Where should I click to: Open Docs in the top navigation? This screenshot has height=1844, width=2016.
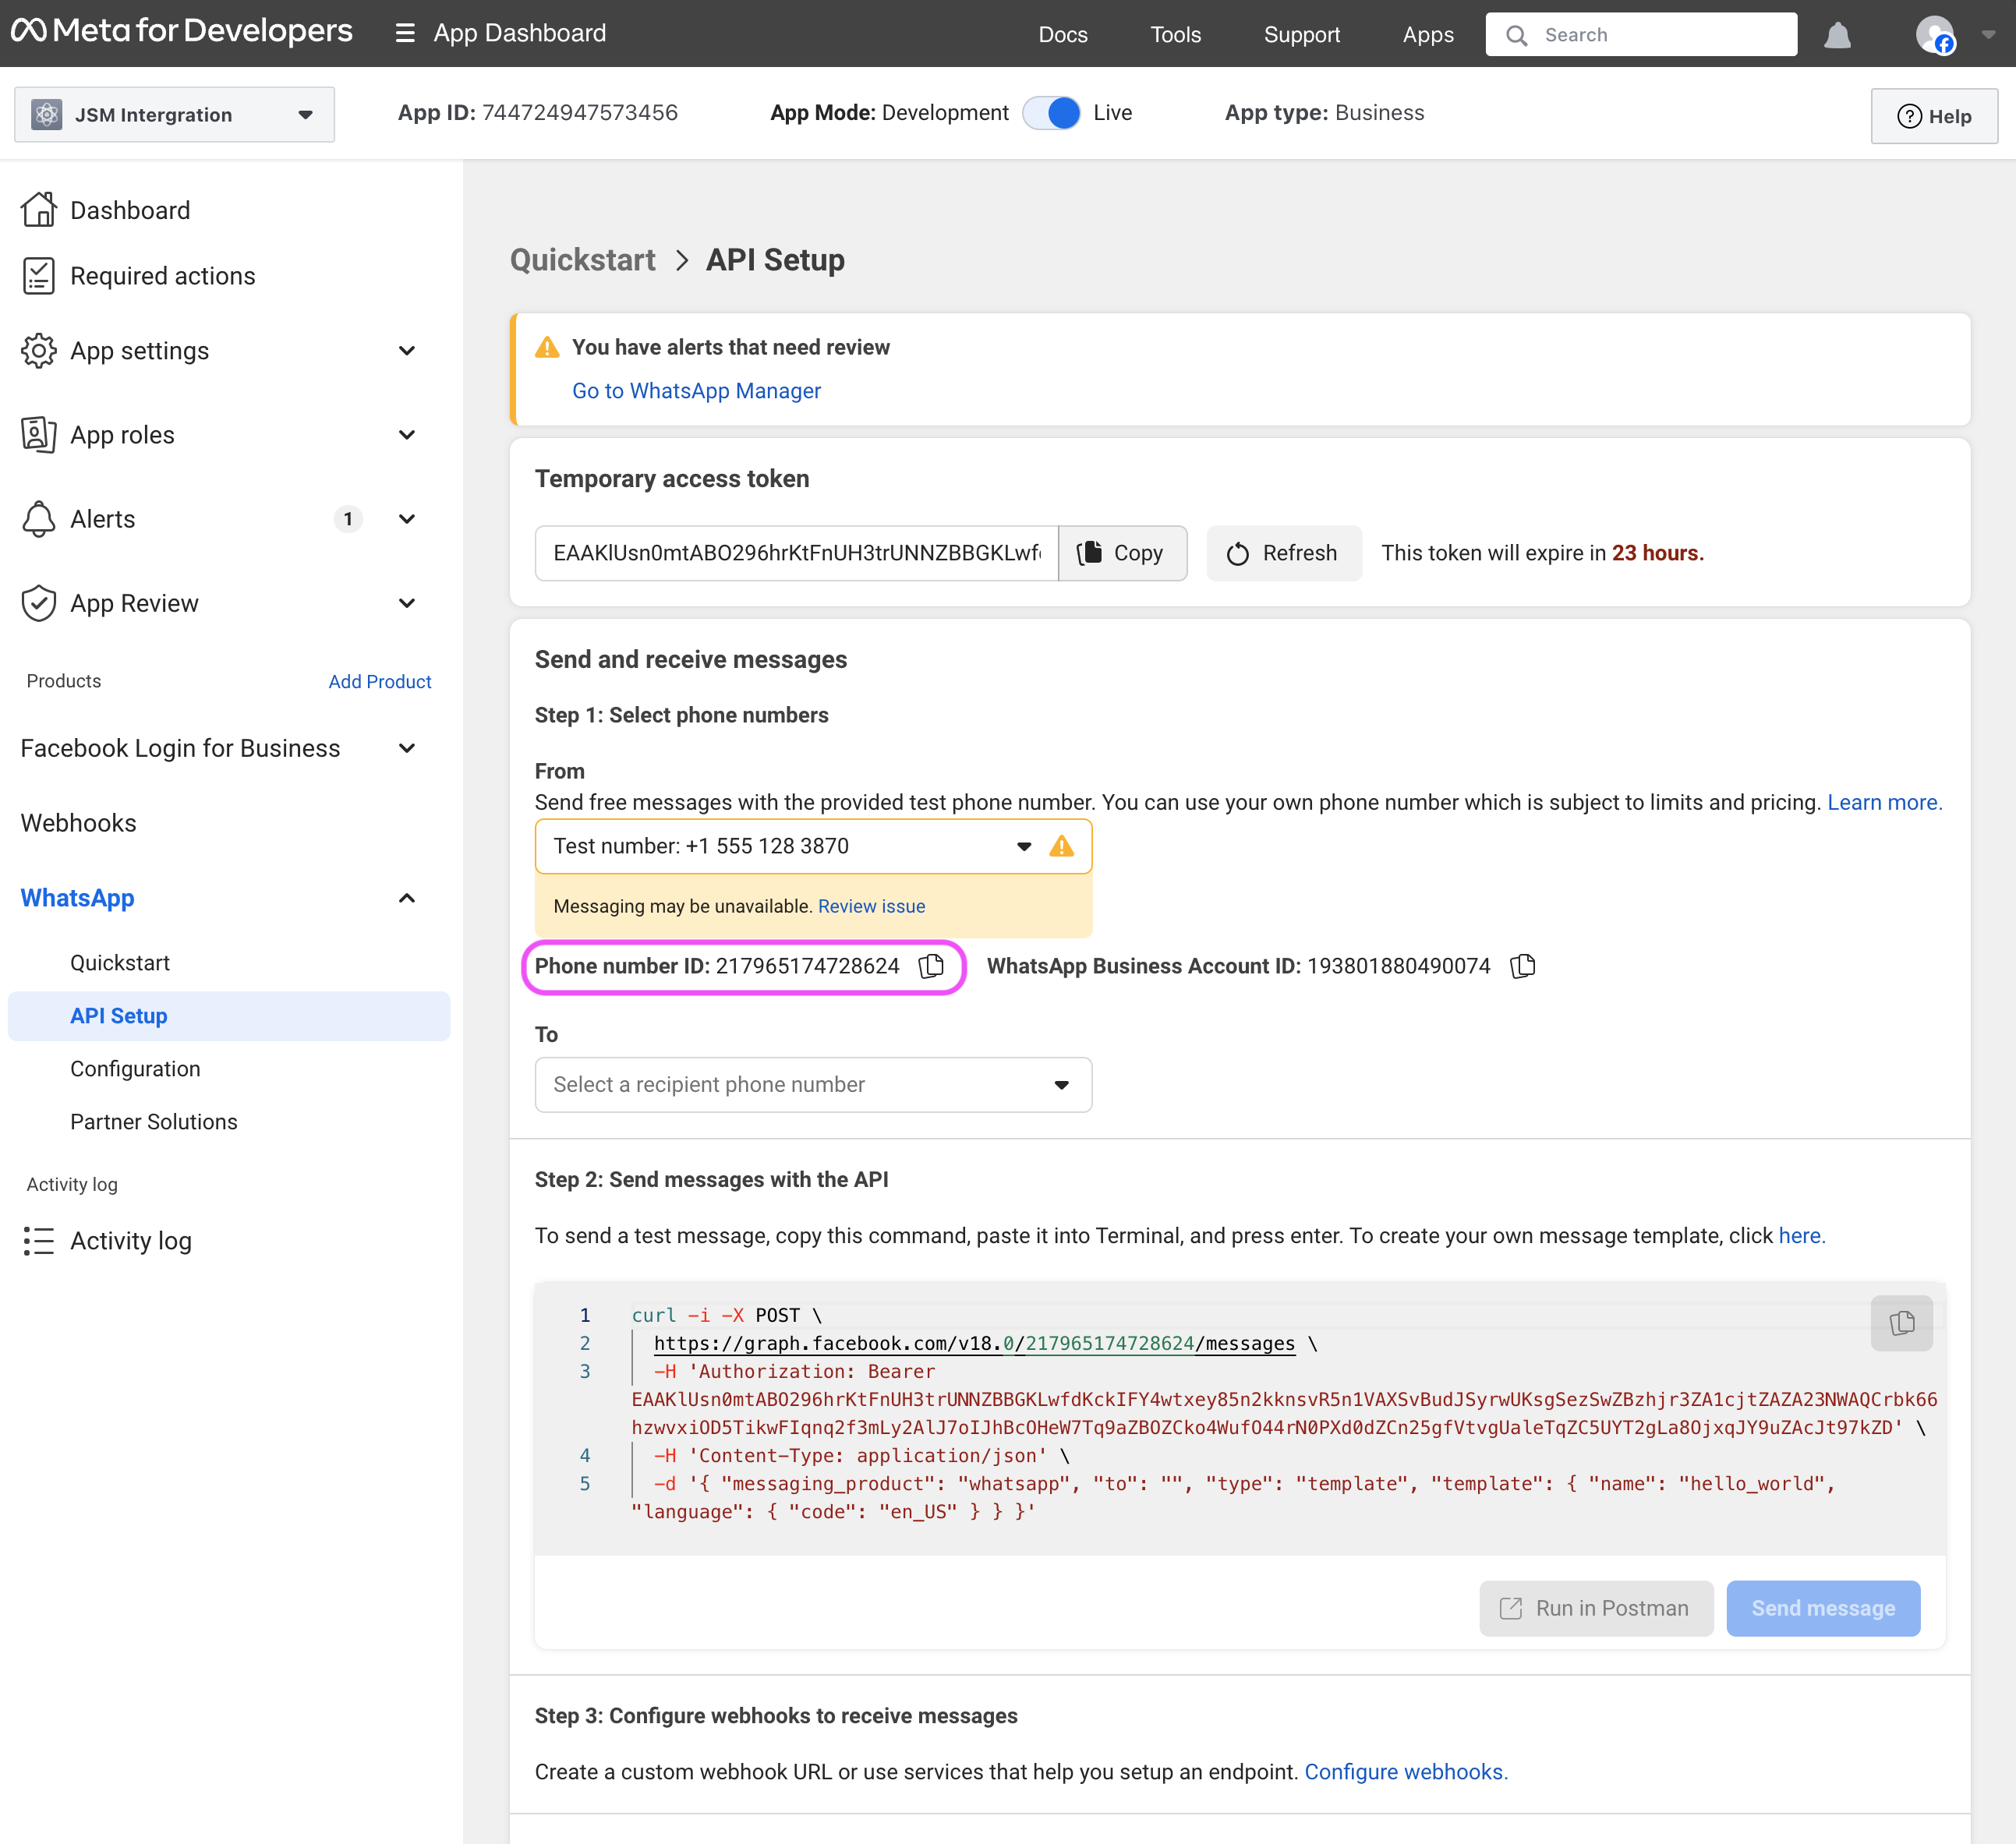click(x=1062, y=35)
